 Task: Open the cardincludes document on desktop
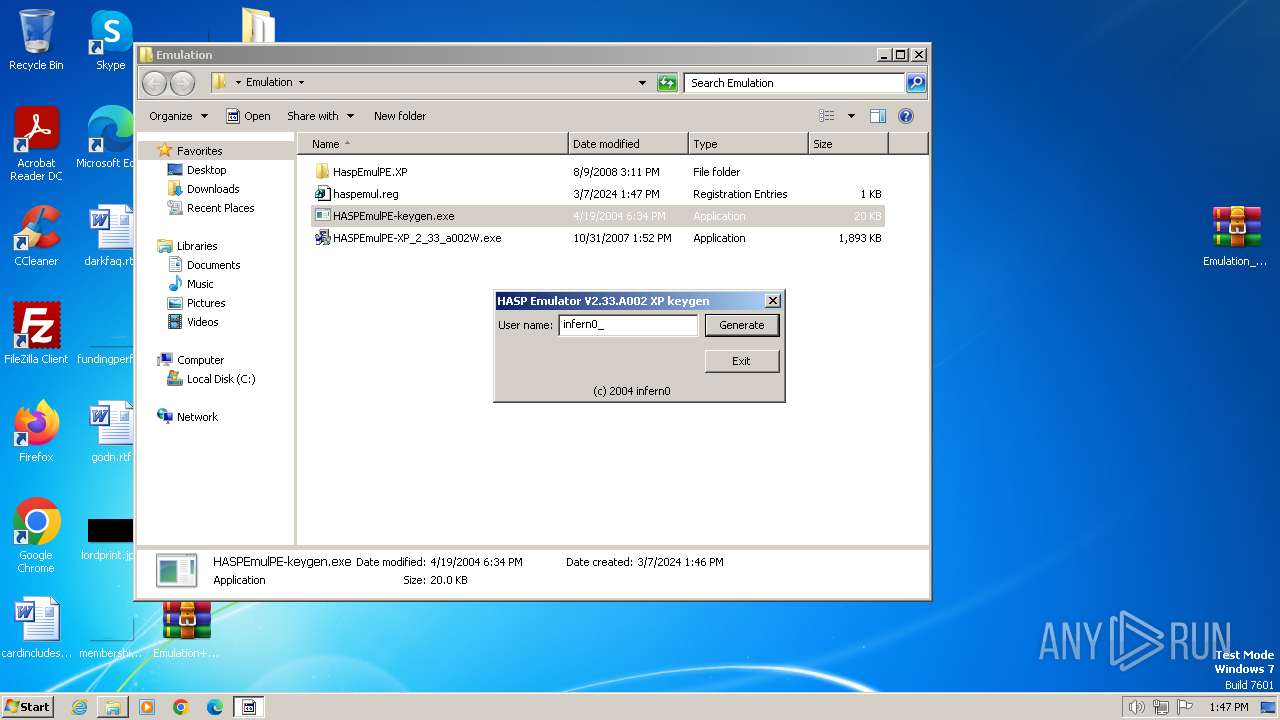[x=36, y=628]
